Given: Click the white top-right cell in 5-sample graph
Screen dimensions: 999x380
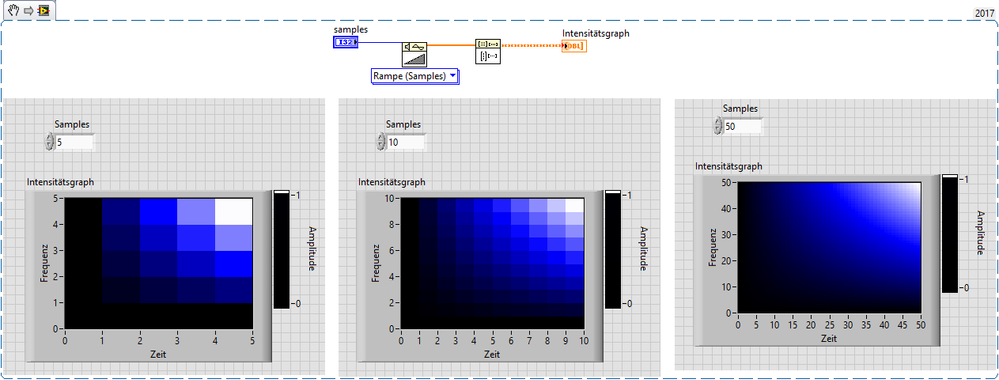Looking at the screenshot, I should [234, 211].
